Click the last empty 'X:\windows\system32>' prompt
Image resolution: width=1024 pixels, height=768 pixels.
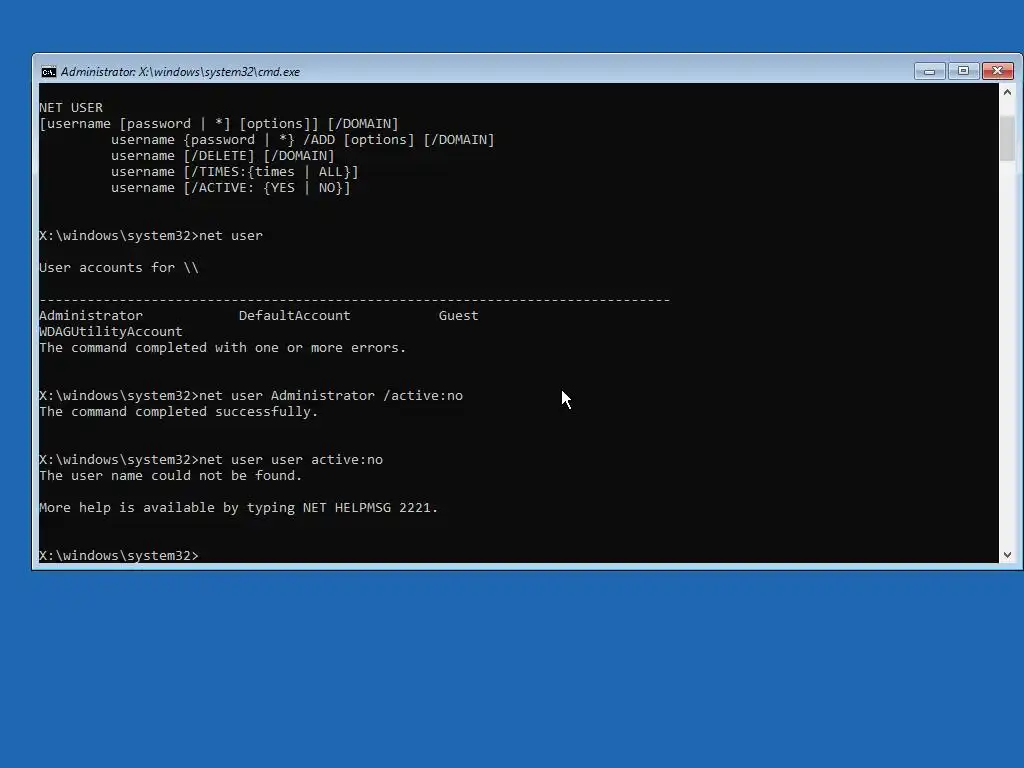[119, 556]
